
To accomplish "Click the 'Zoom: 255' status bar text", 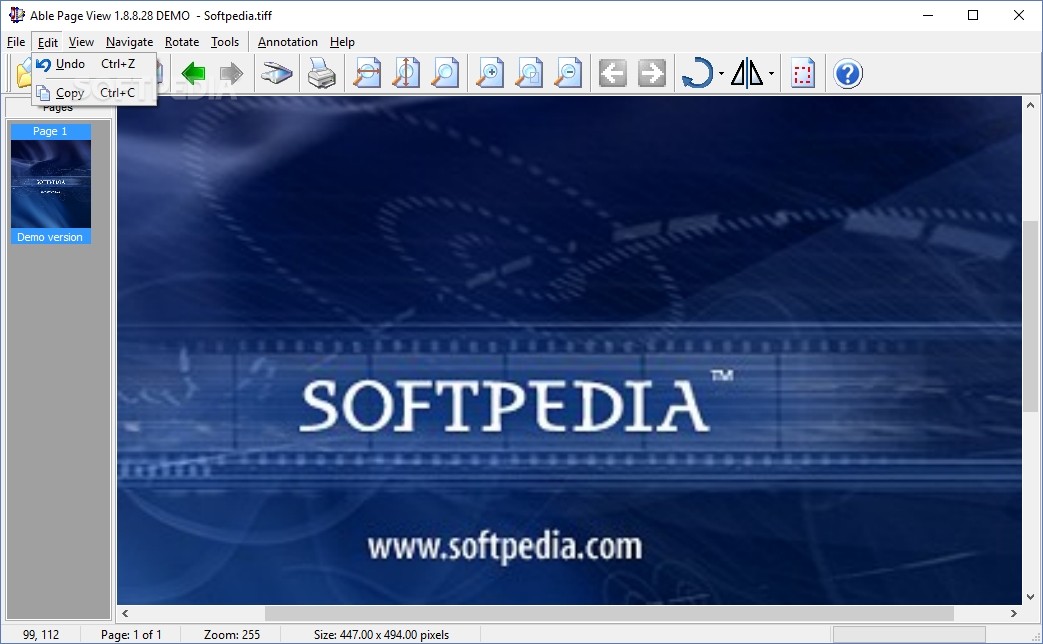I will pyautogui.click(x=231, y=635).
